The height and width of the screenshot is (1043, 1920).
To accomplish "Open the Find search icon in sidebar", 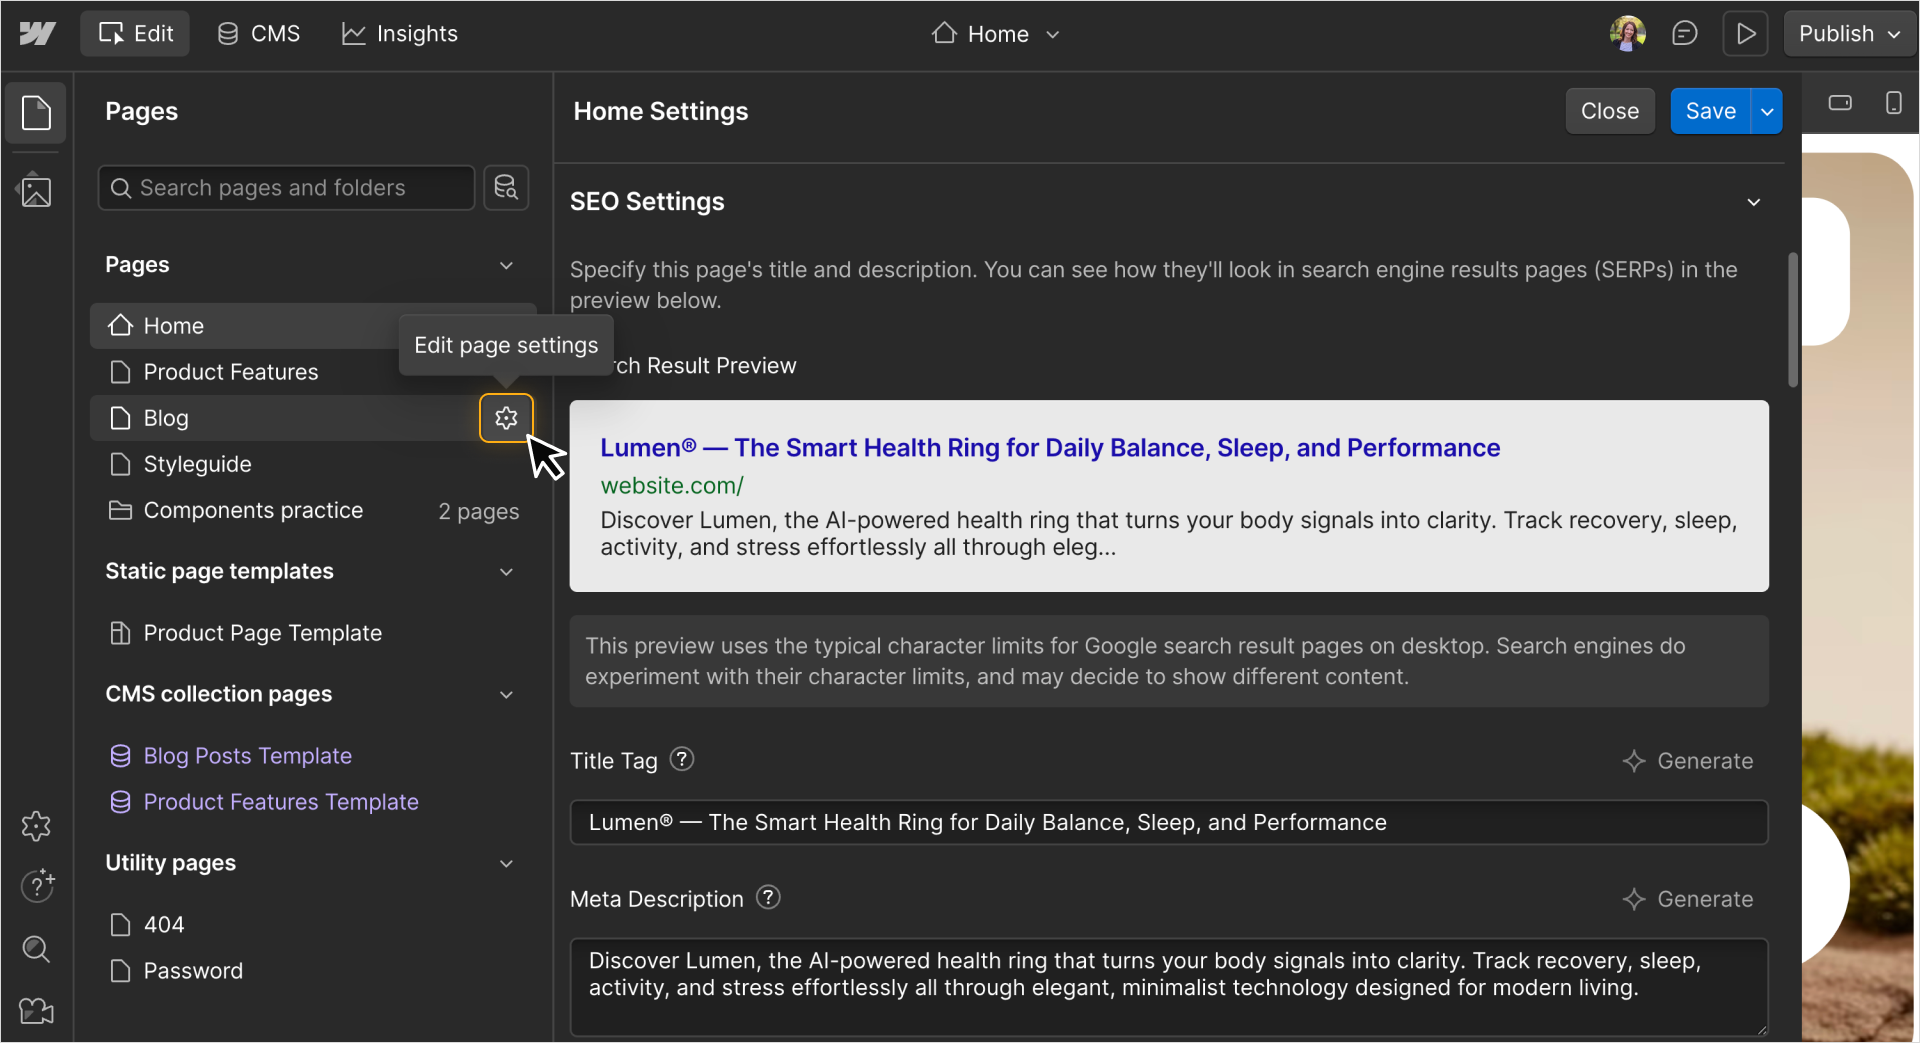I will click(x=36, y=949).
